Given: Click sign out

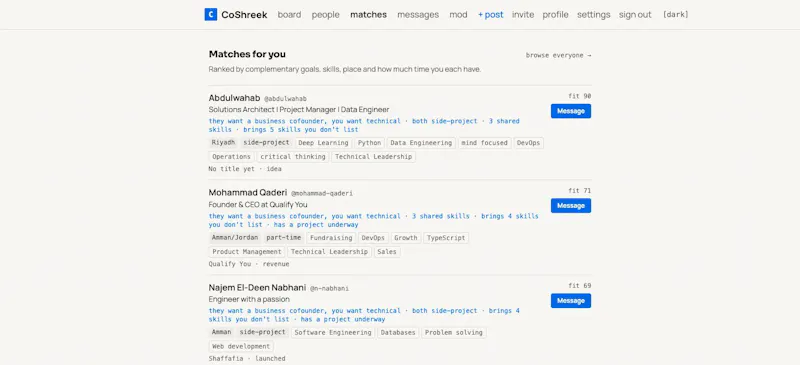Looking at the screenshot, I should click(x=635, y=15).
